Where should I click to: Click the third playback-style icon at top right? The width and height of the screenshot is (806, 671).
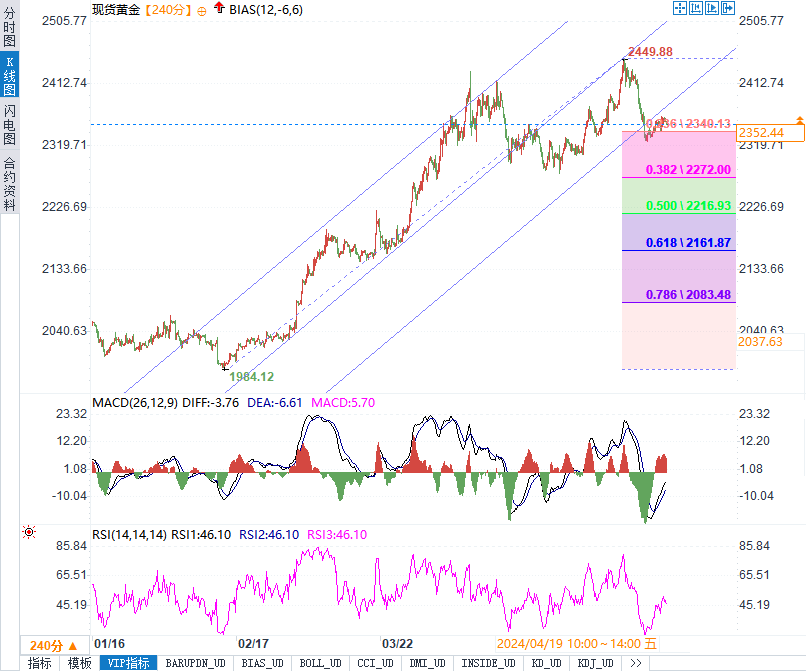point(711,8)
